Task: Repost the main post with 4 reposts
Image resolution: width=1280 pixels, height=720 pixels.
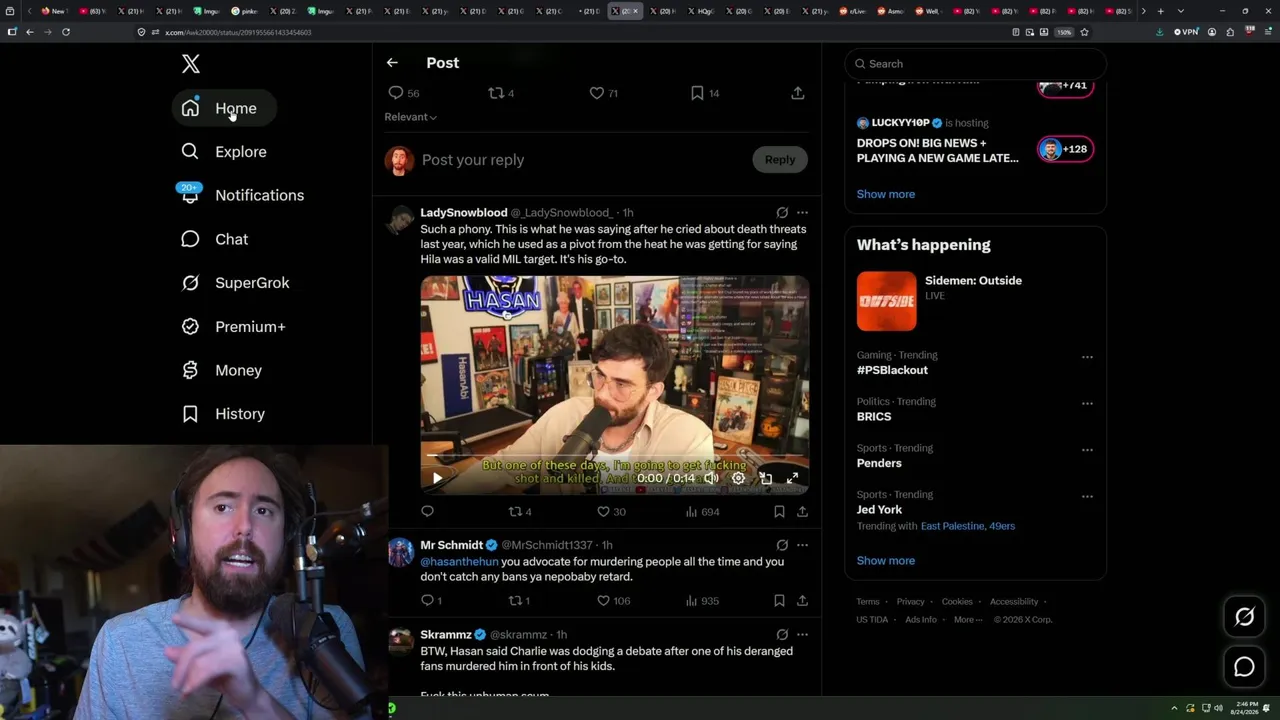Action: (x=501, y=93)
